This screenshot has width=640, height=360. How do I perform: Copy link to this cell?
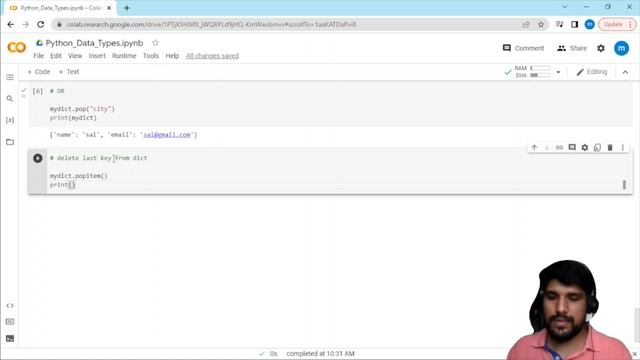click(x=560, y=147)
